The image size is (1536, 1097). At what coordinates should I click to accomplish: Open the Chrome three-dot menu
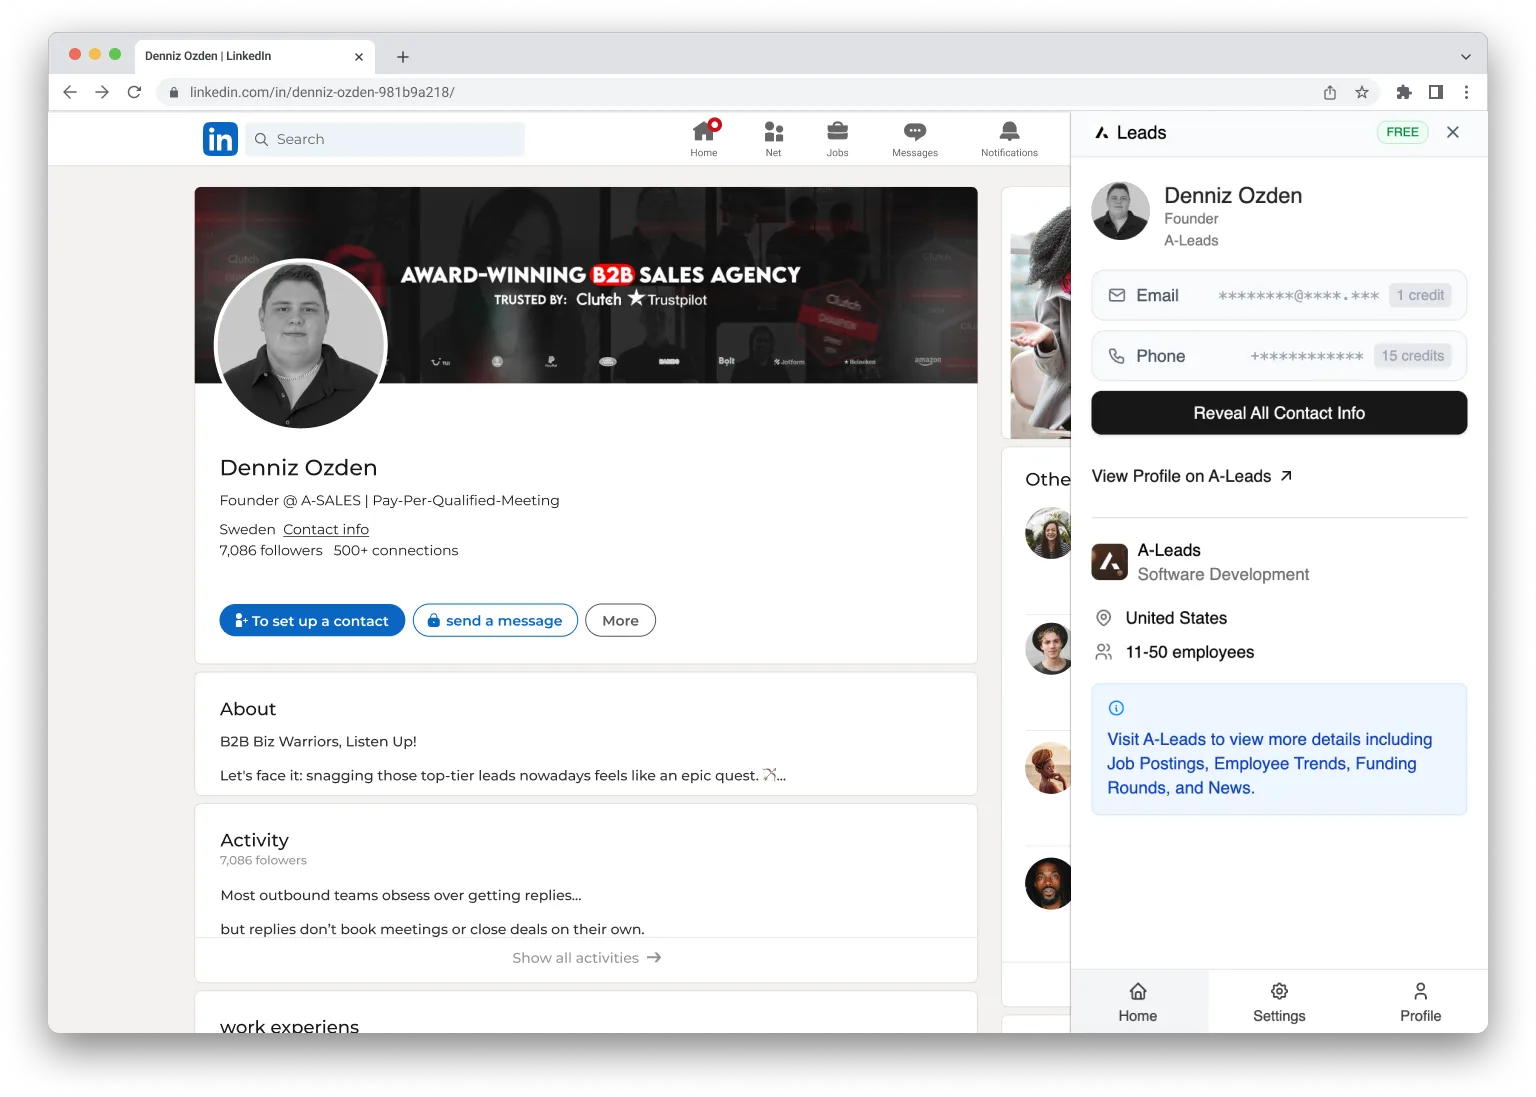[x=1466, y=92]
